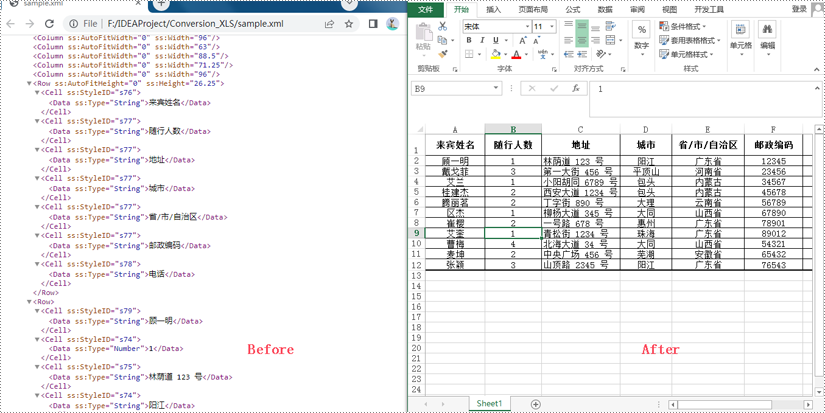Screen dimensions: 825x413
Task: Switch to the Data (数据) tab
Action: tap(605, 9)
